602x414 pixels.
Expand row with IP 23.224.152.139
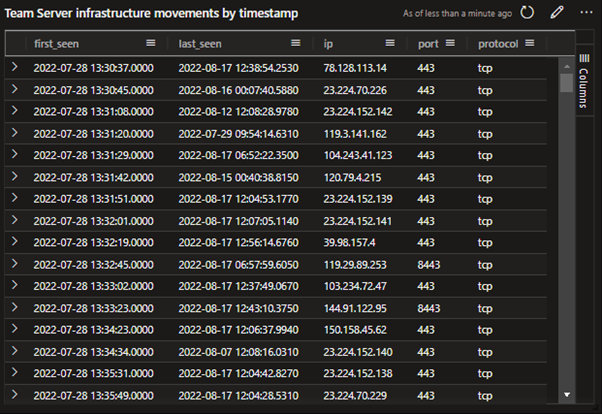tap(15, 198)
